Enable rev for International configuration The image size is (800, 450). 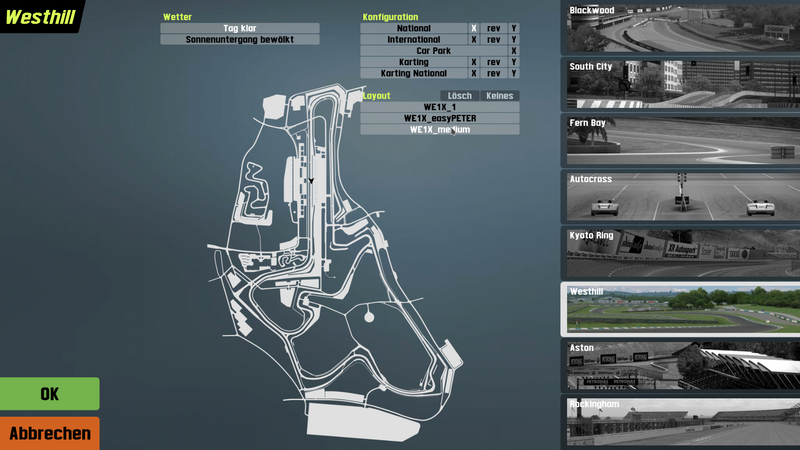pos(494,40)
